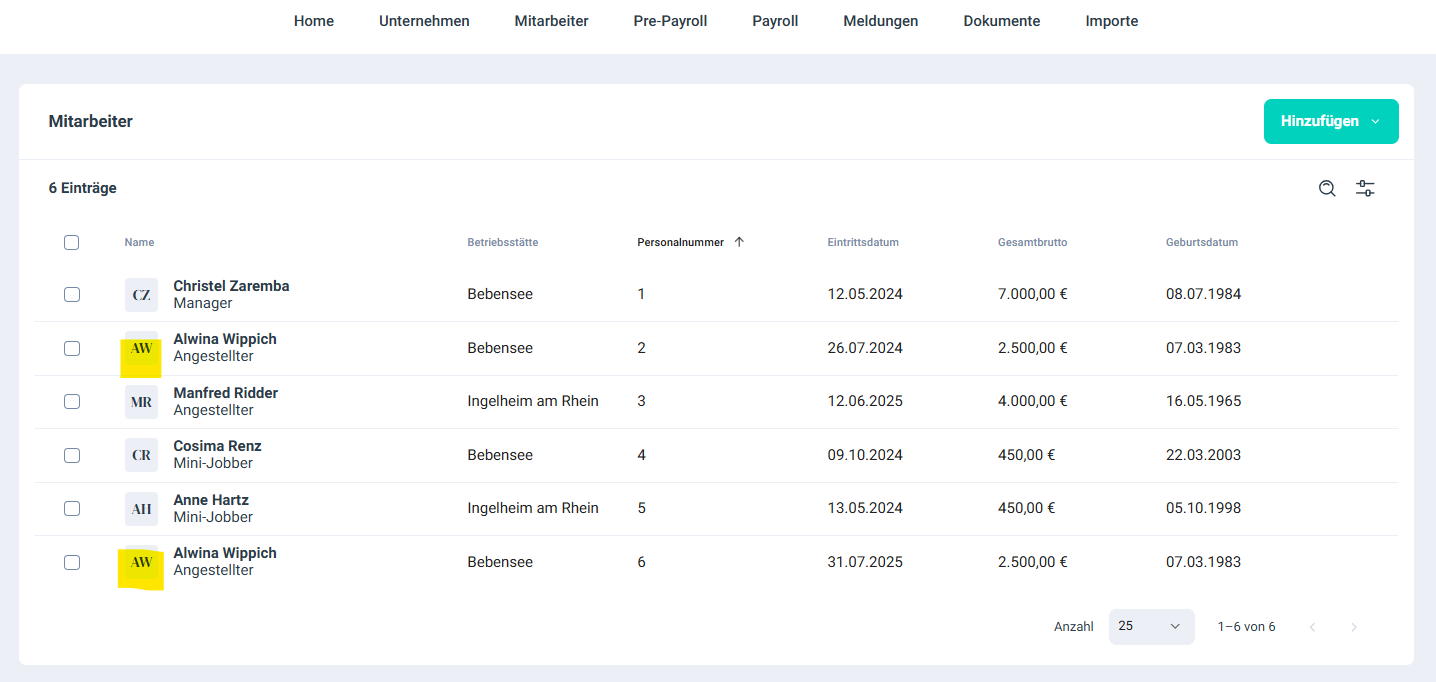Tick the checkbox for Anne Hartz
The image size is (1436, 682).
pyautogui.click(x=71, y=509)
